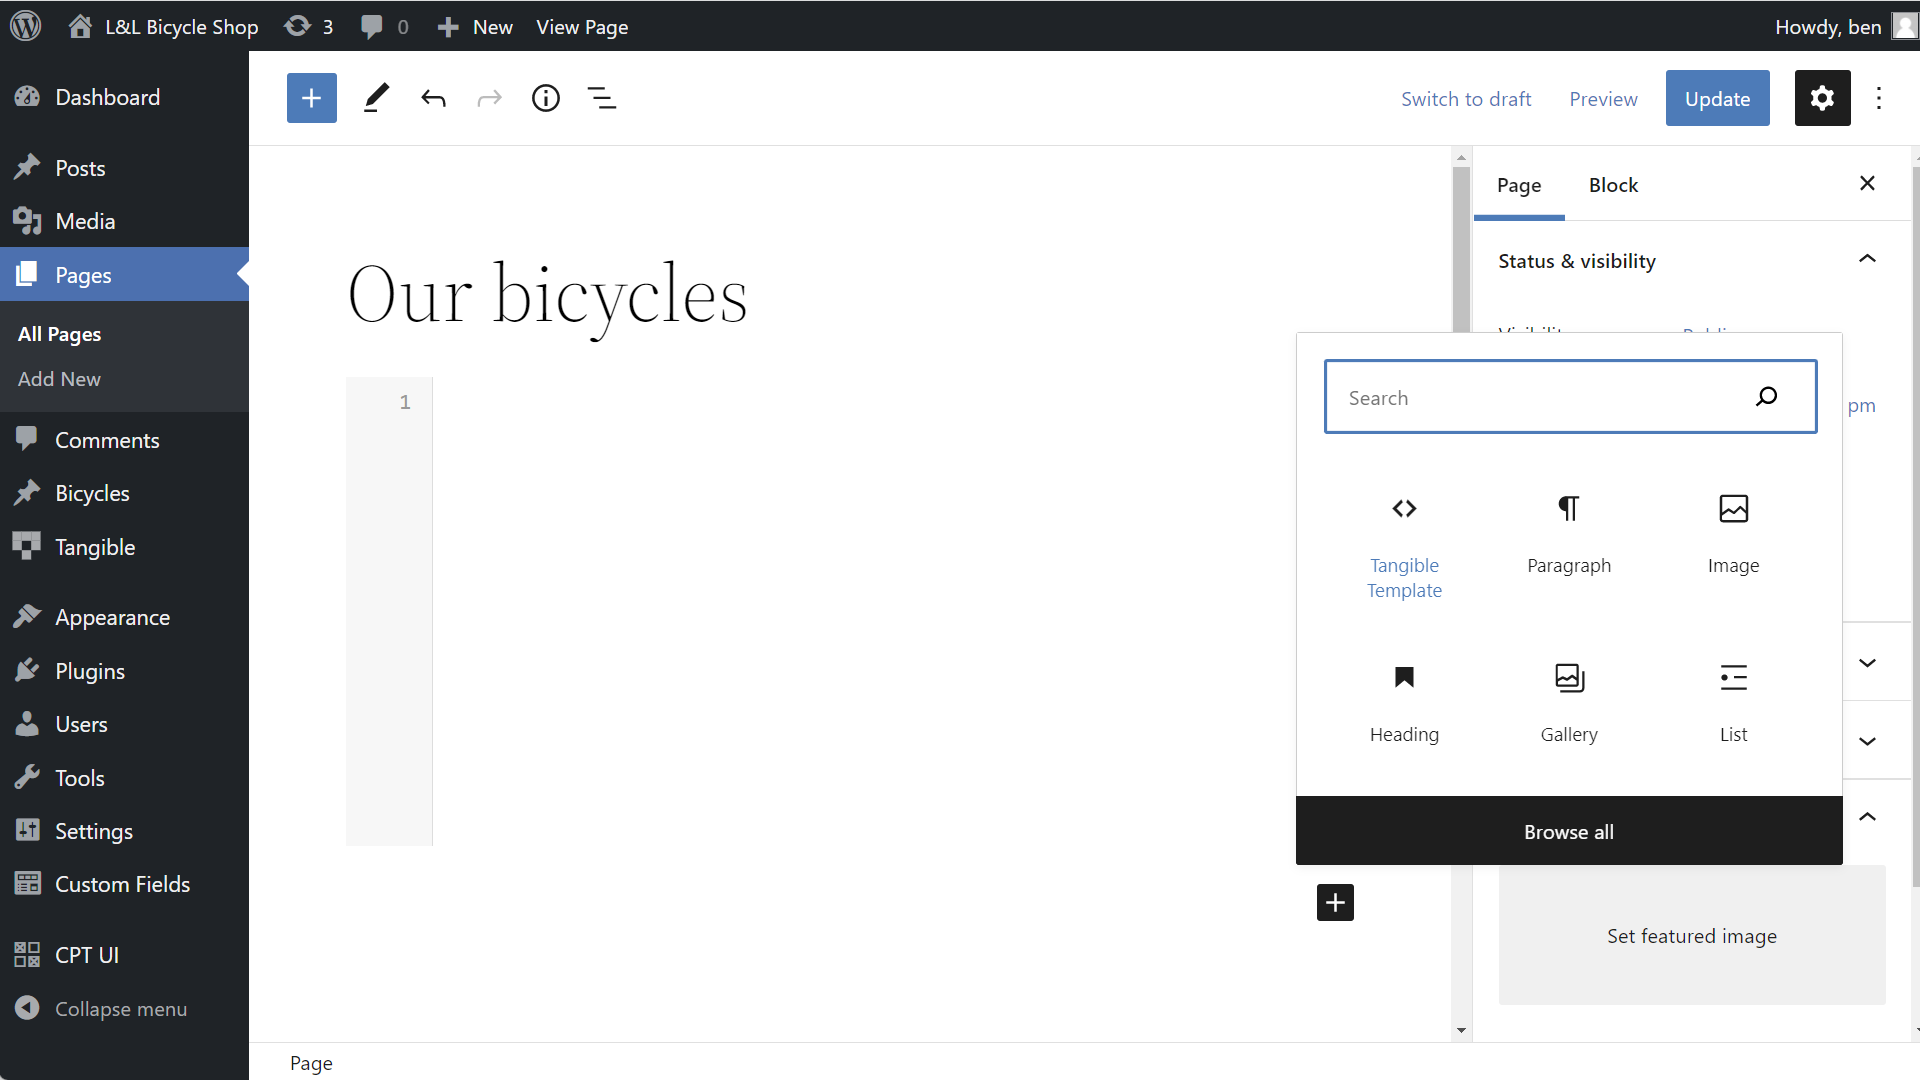
Task: Open Appearance in the admin menu
Action: click(x=112, y=617)
